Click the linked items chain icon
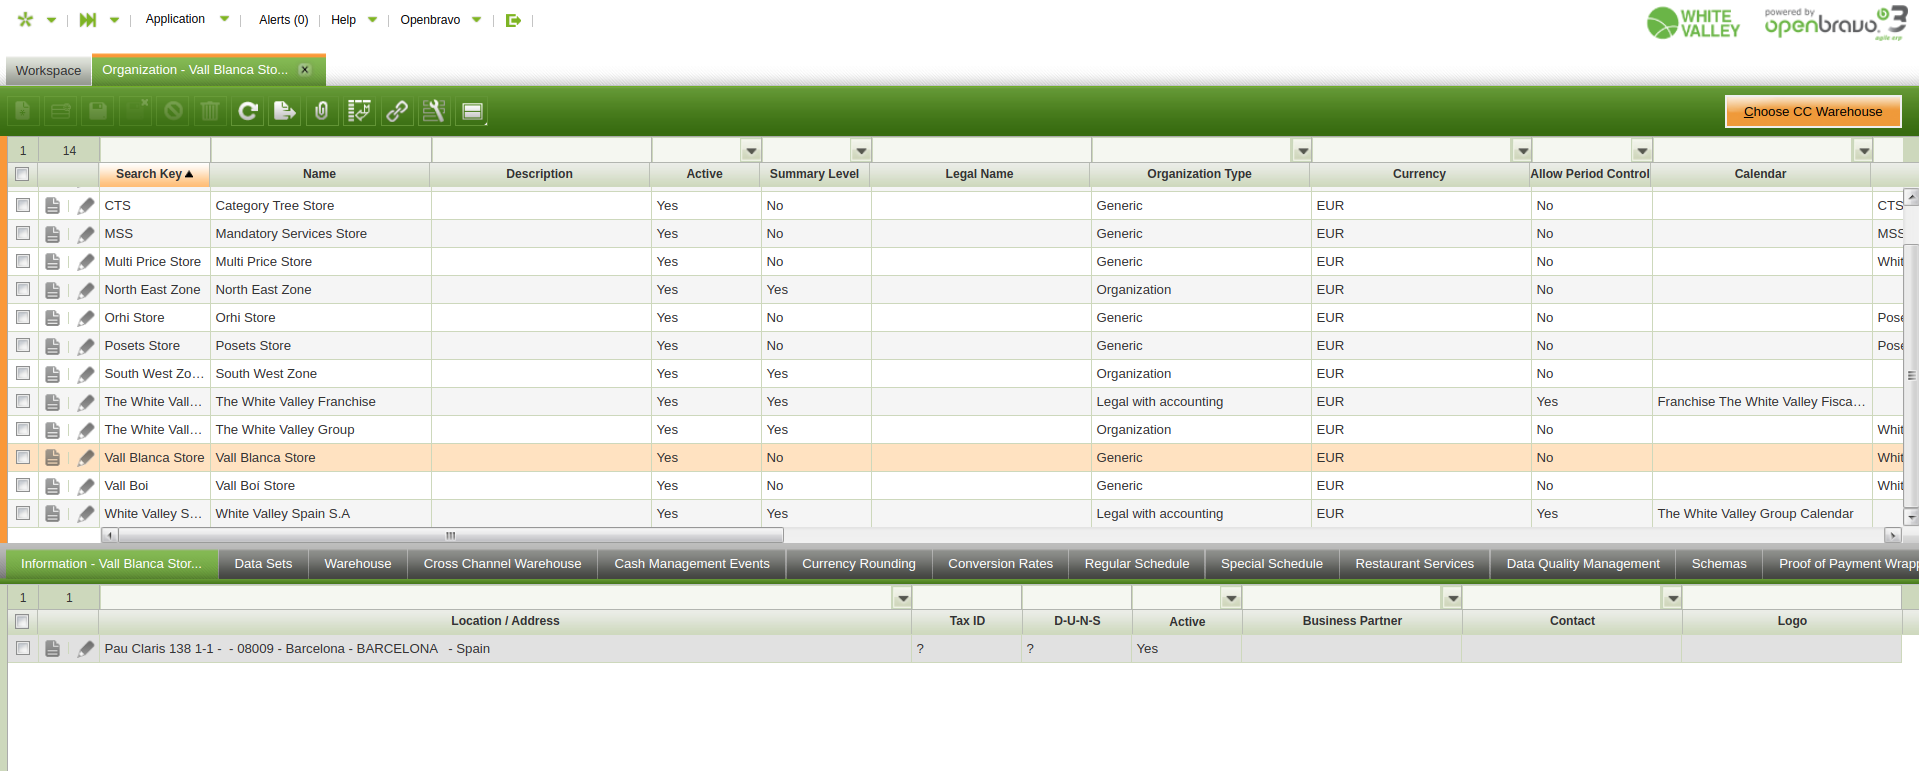 (x=397, y=111)
